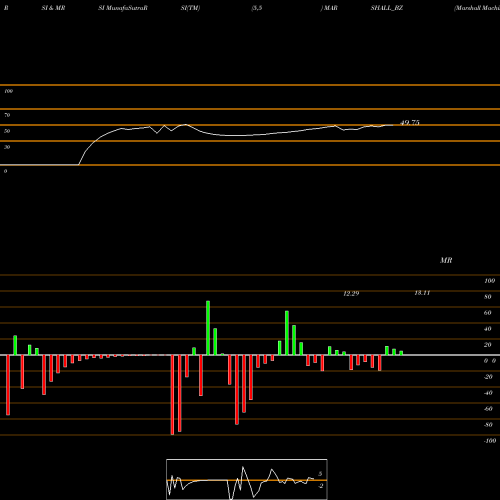500x500 pixels.
Task: Click the tallest green bar in MR histogram
Action: (x=208, y=328)
